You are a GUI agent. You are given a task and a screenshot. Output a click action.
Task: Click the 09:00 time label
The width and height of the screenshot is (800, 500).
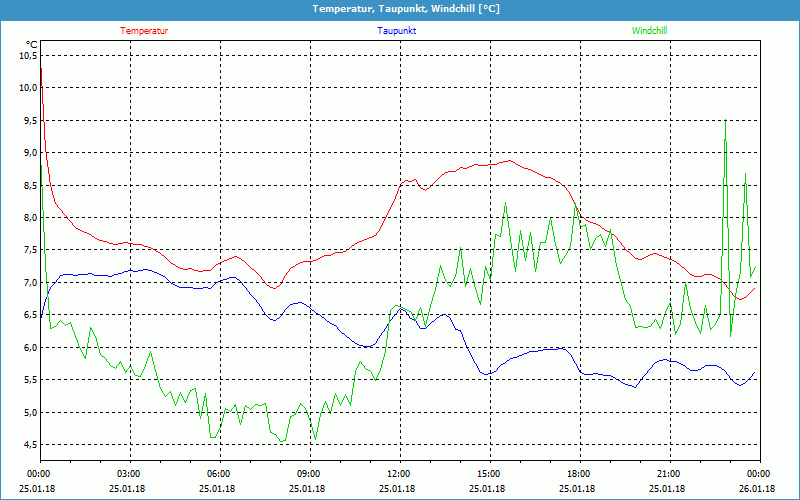[310, 474]
